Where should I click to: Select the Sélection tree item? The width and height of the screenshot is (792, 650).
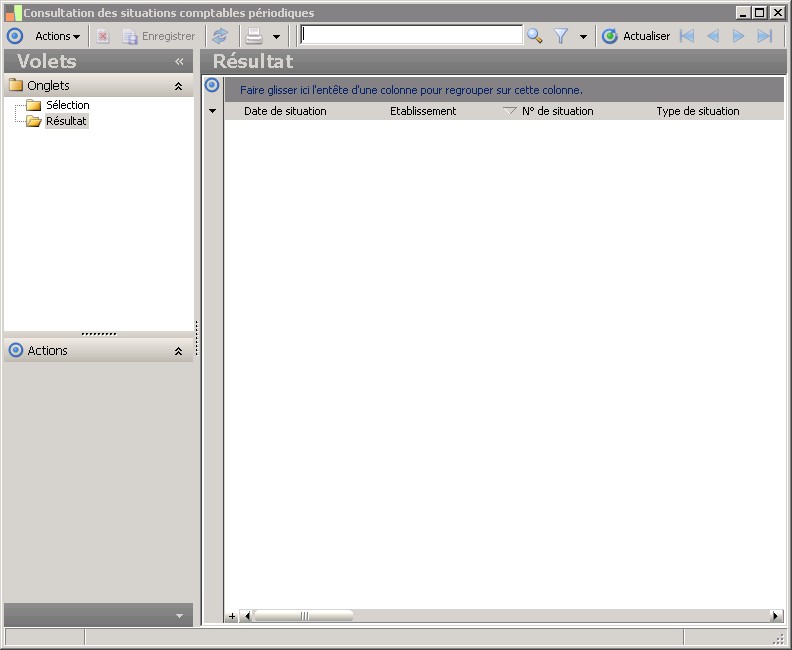tap(67, 105)
